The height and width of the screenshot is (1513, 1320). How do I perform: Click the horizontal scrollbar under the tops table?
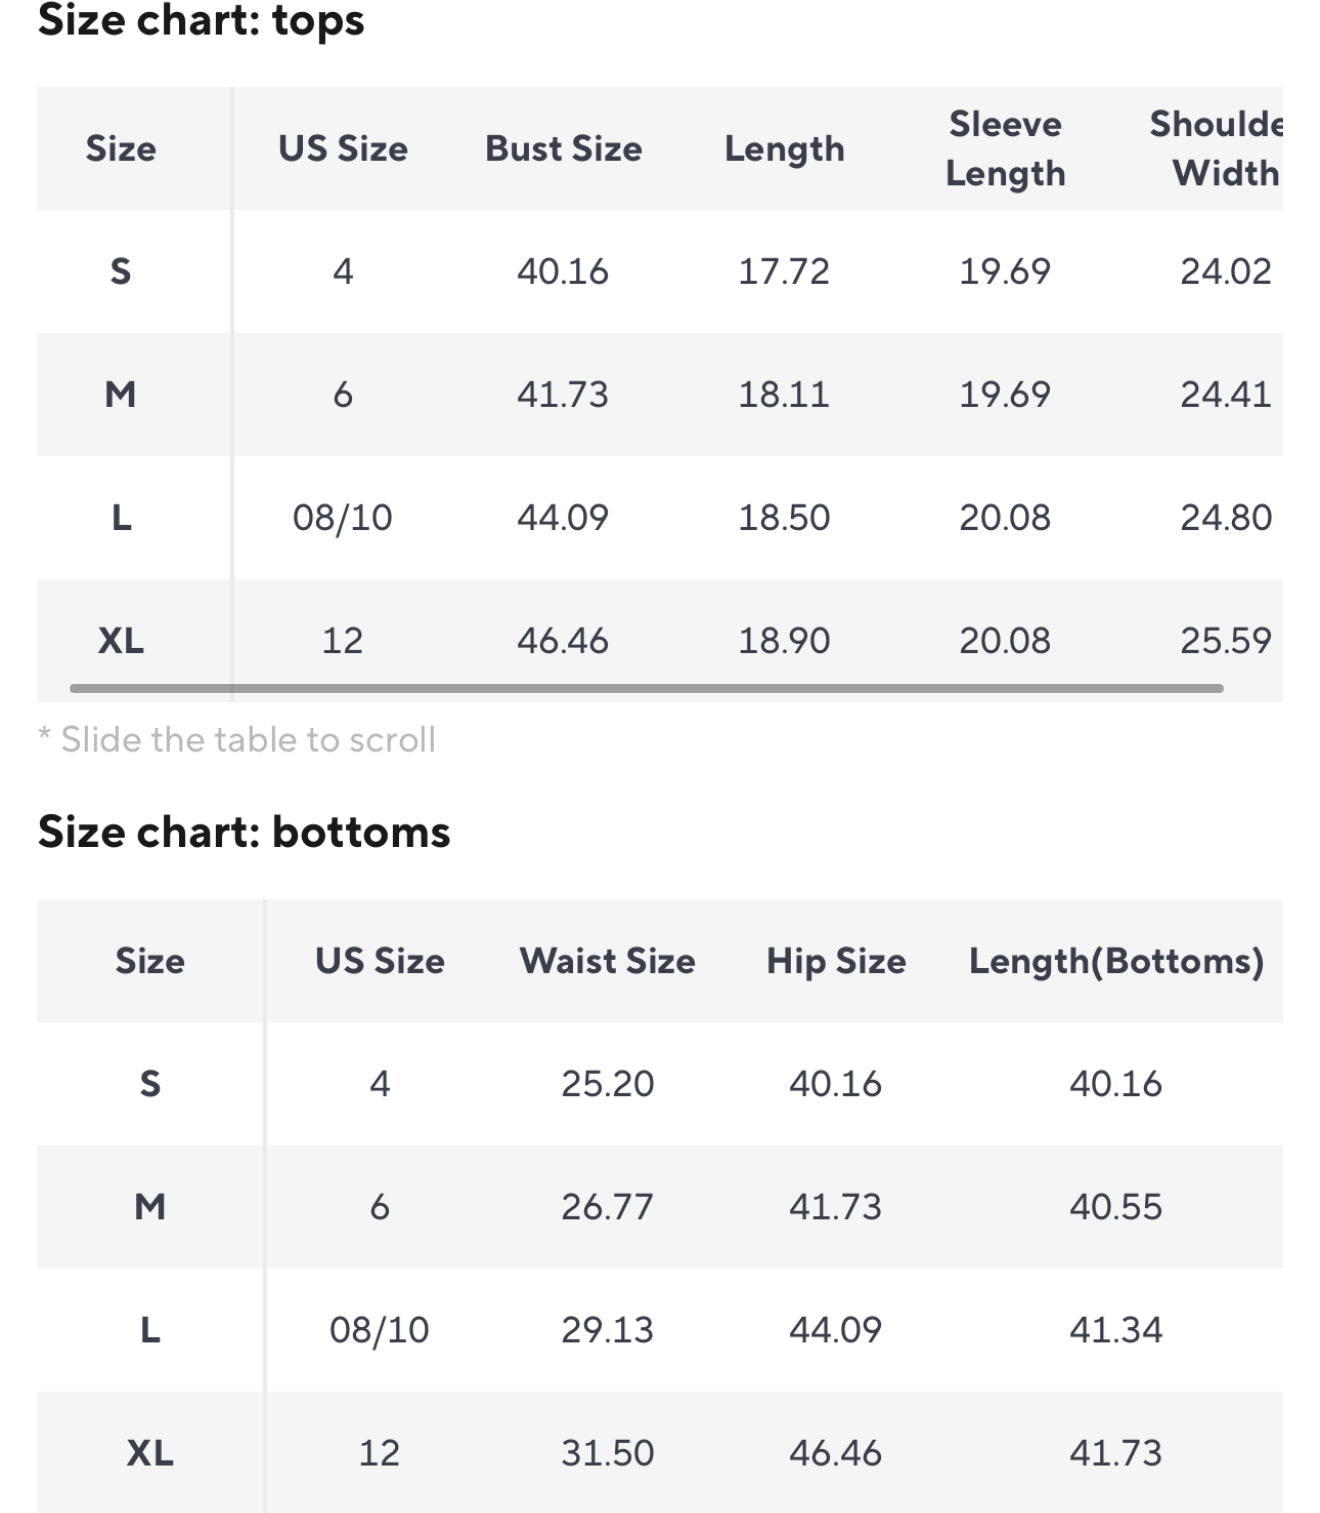pos(646,688)
